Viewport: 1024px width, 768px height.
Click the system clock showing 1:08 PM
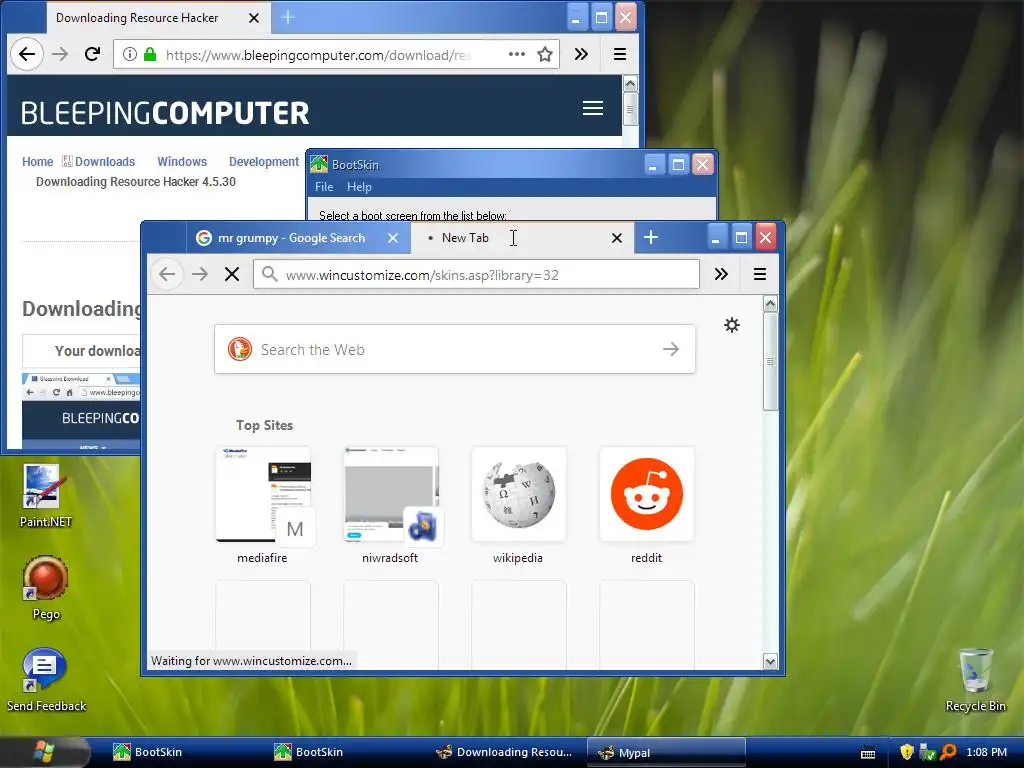pos(987,752)
